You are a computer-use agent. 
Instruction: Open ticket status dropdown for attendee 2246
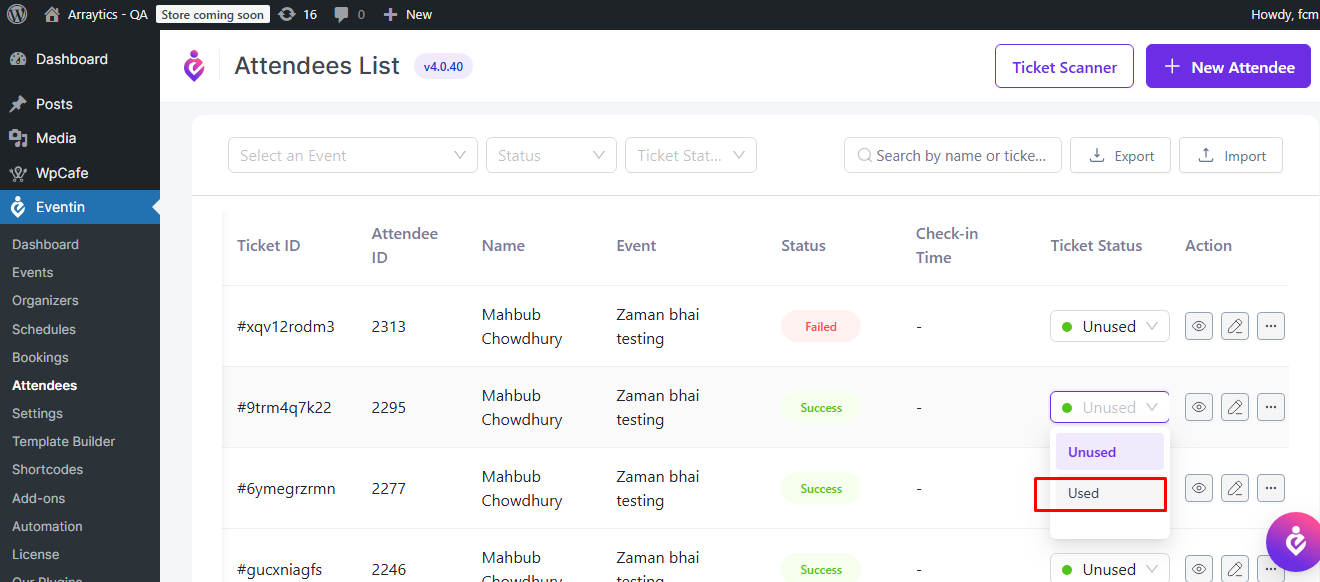point(1109,568)
